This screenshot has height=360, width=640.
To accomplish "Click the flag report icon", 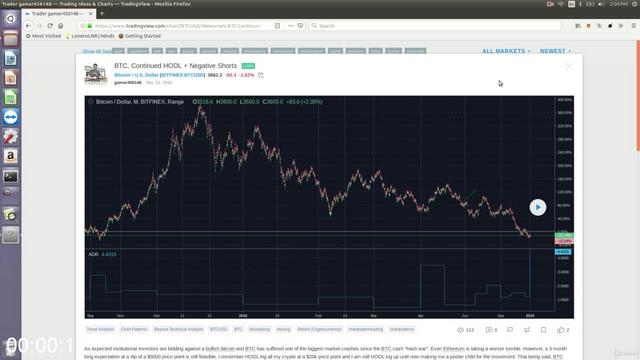I will pyautogui.click(x=510, y=330).
